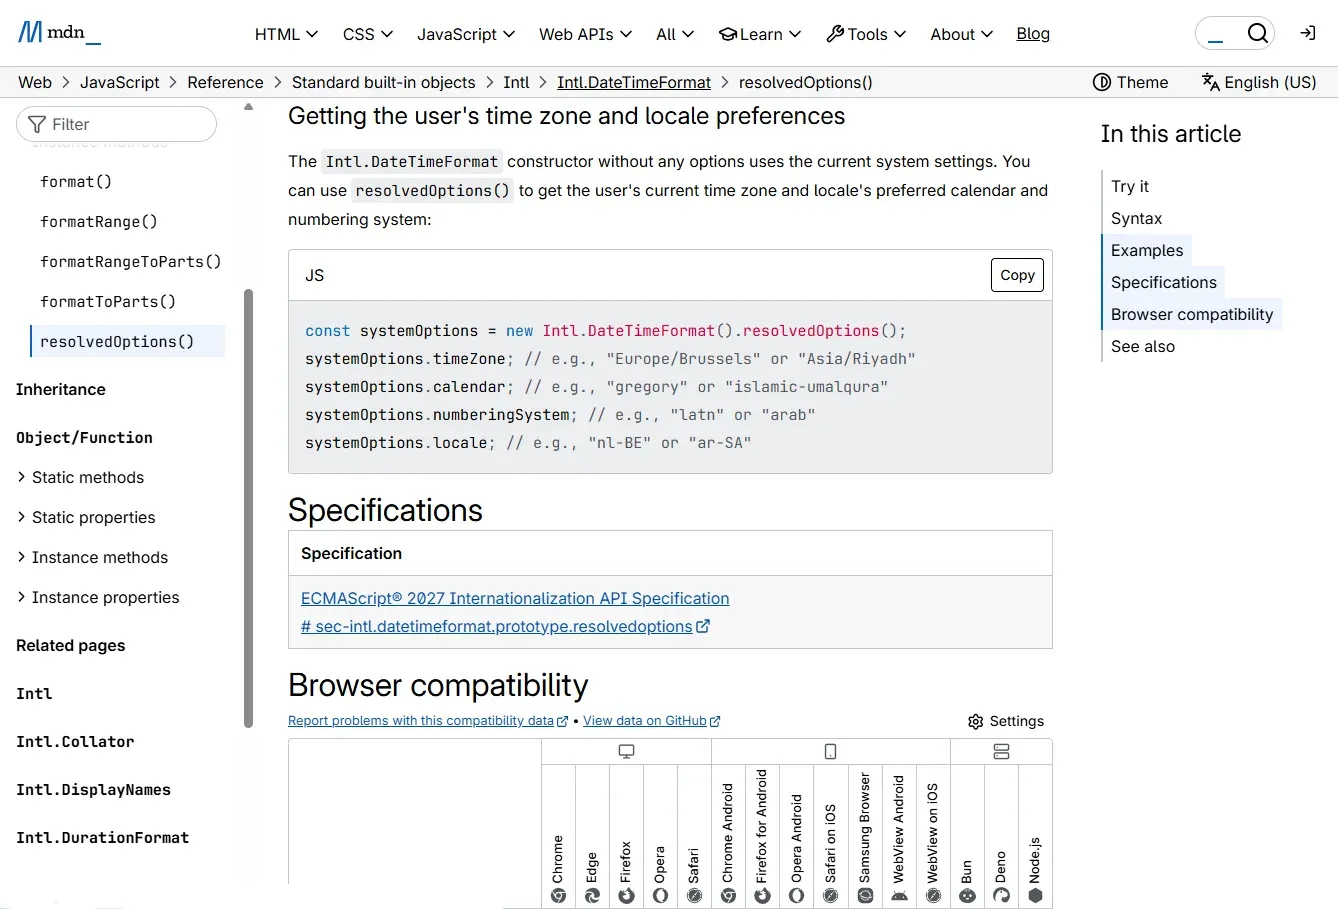This screenshot has width=1338, height=909.
Task: Click the mobile platform icon in compatibility table
Action: pos(830,751)
